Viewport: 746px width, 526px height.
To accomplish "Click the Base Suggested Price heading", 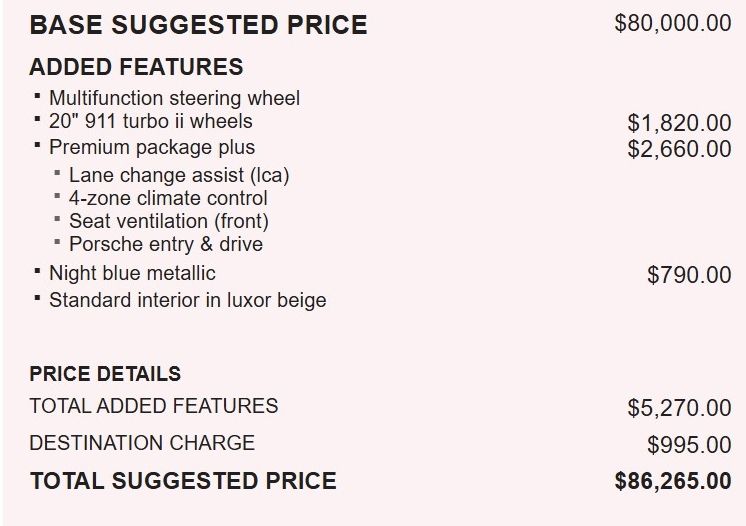I will coord(198,25).
